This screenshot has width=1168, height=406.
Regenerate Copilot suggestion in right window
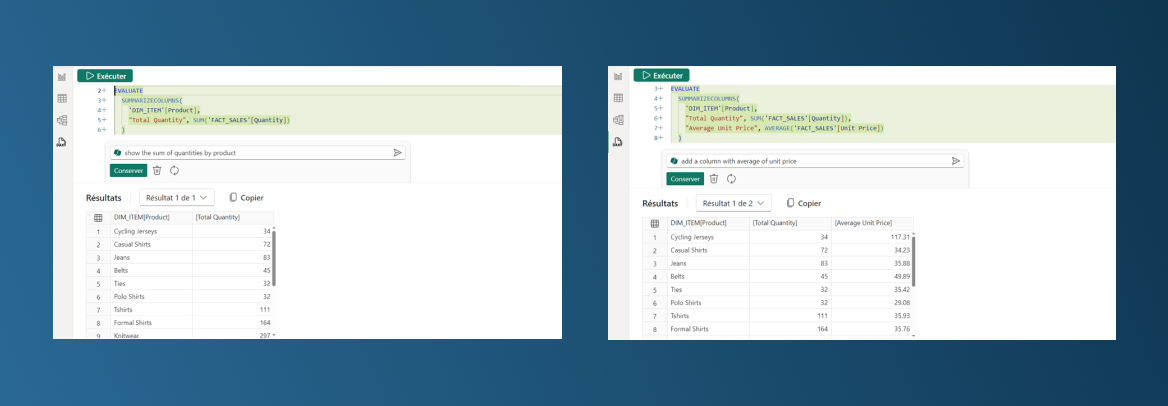(731, 179)
